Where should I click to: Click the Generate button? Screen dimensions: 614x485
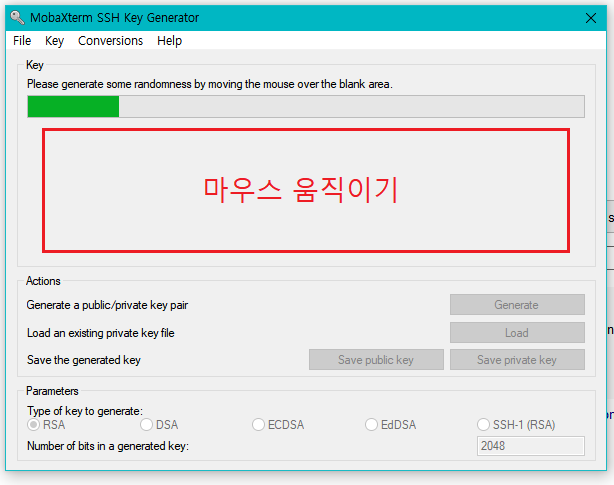(x=517, y=305)
